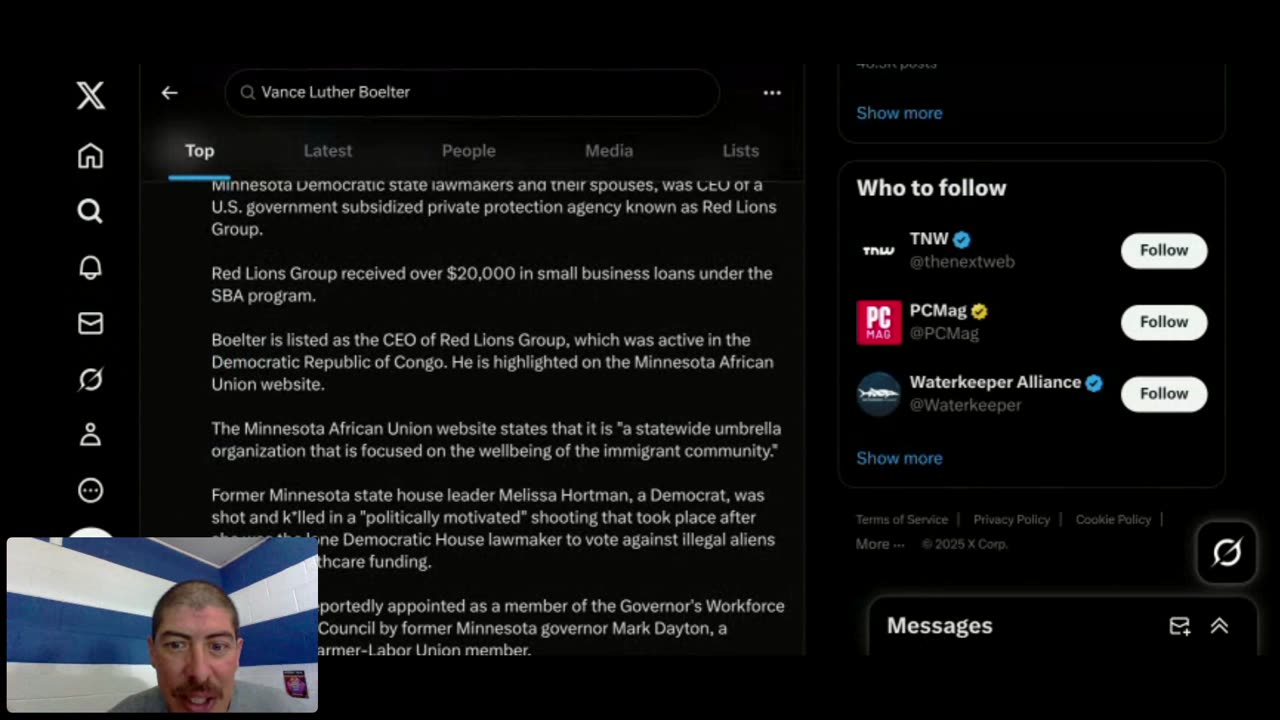This screenshot has width=1280, height=720.
Task: Open More circle ellipsis icon in sidebar
Action: (90, 490)
